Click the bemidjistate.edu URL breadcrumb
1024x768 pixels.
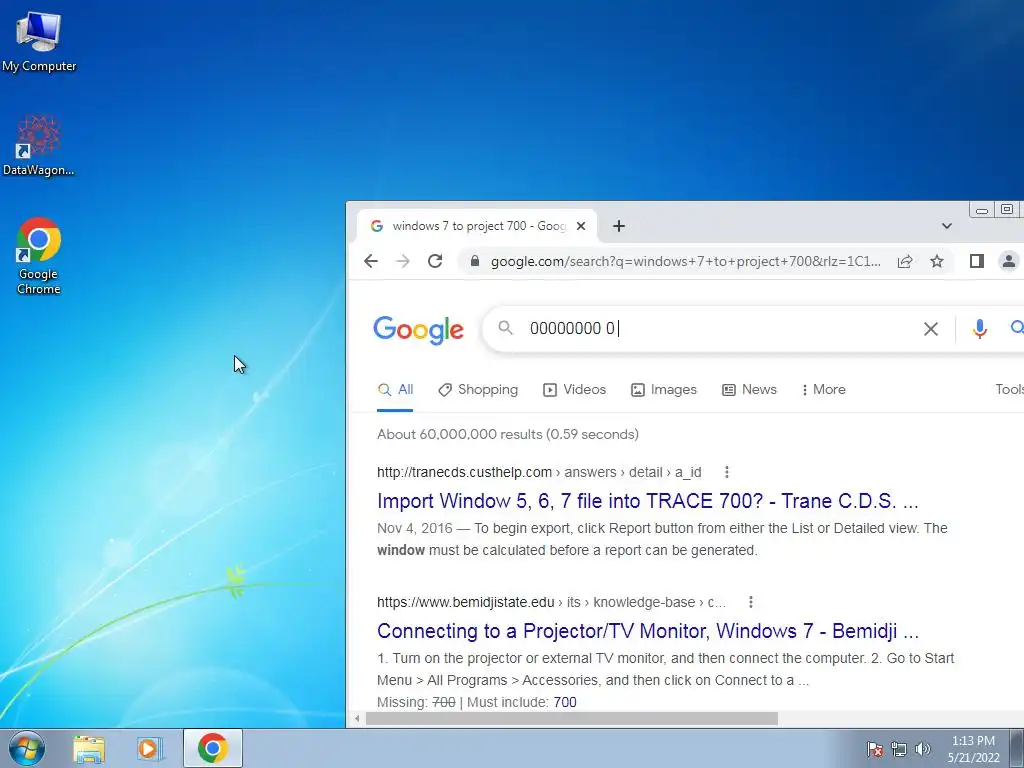coord(551,602)
